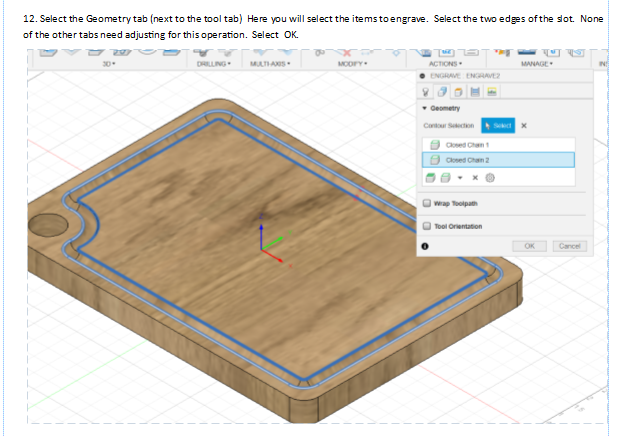Viewport: 617px width, 436px height.
Task: Click the blue Select button for Contour Selection
Action: coord(498,126)
